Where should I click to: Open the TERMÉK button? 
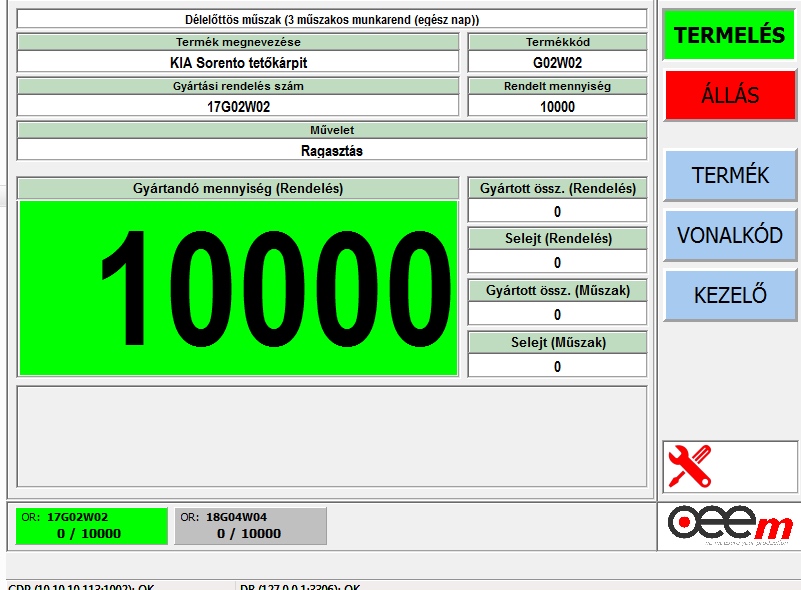[730, 176]
